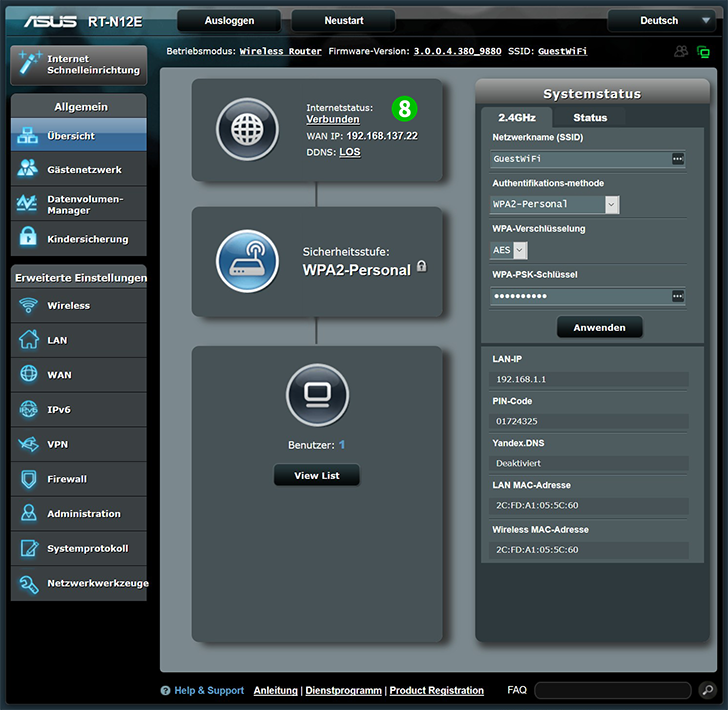Click the DDNS LOS link
The width and height of the screenshot is (728, 710).
tap(350, 152)
